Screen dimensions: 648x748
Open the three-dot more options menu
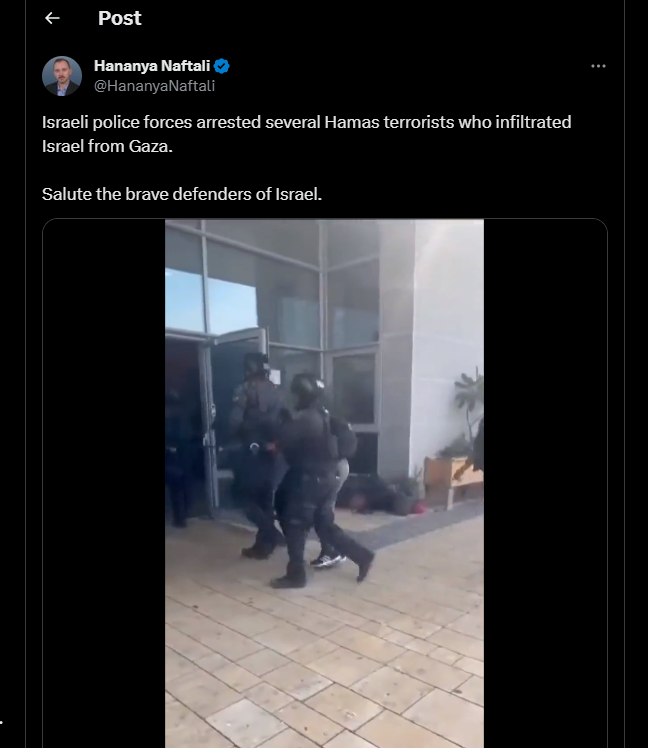coord(598,66)
